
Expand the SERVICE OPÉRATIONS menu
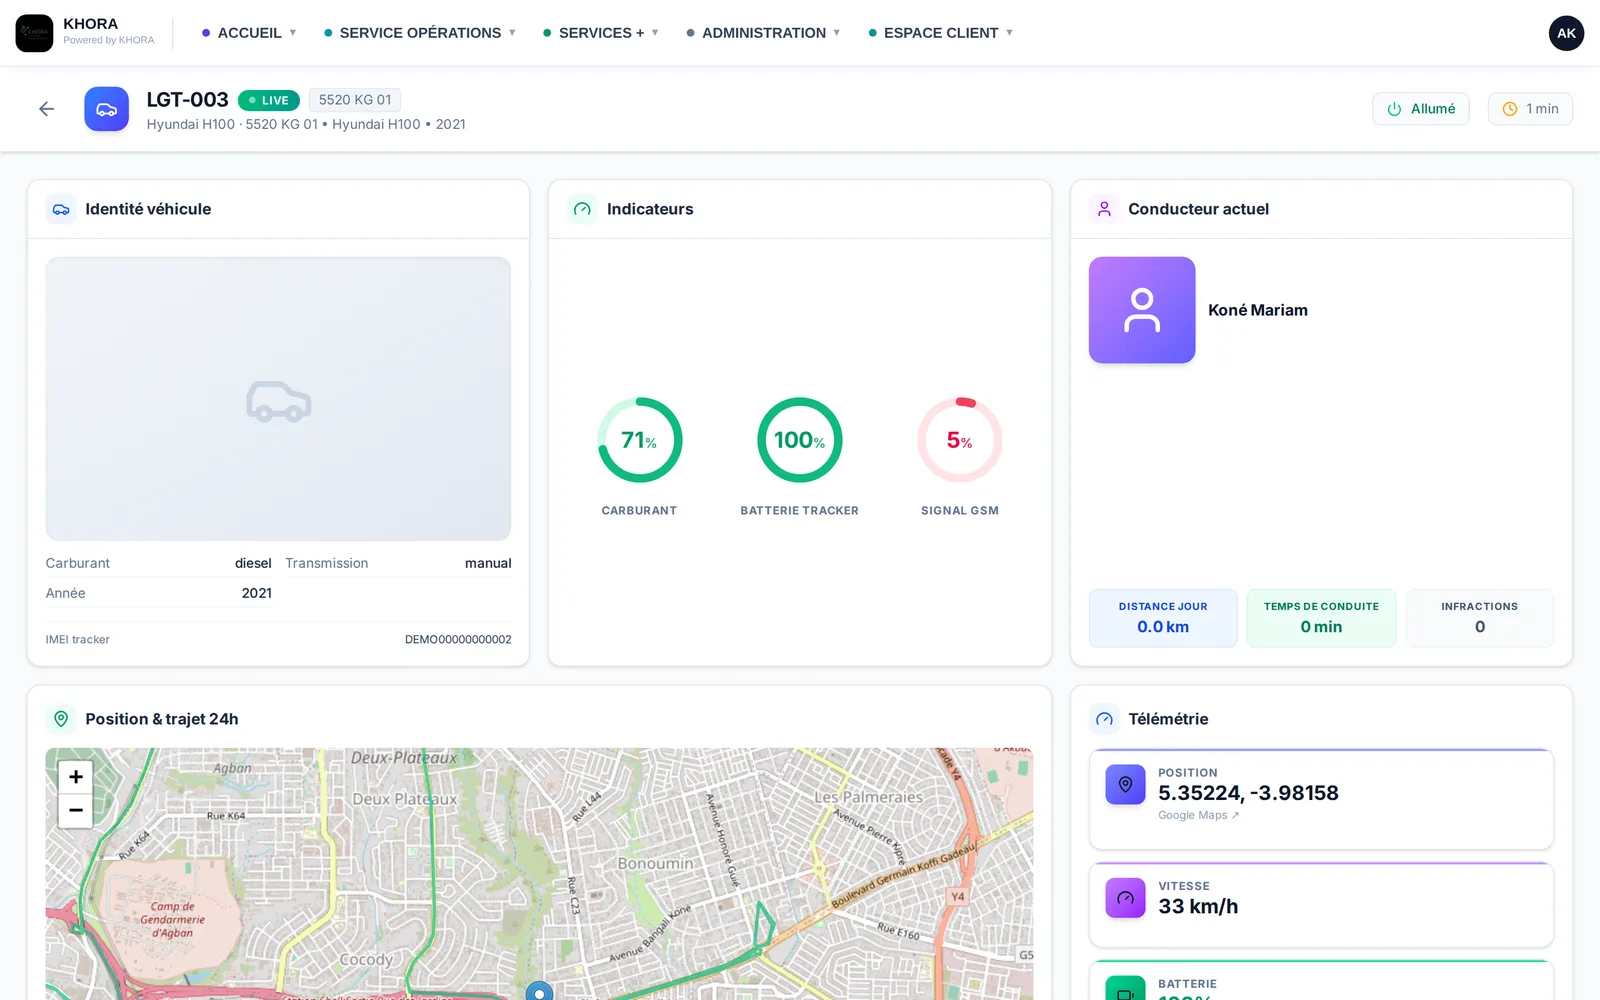coord(420,33)
